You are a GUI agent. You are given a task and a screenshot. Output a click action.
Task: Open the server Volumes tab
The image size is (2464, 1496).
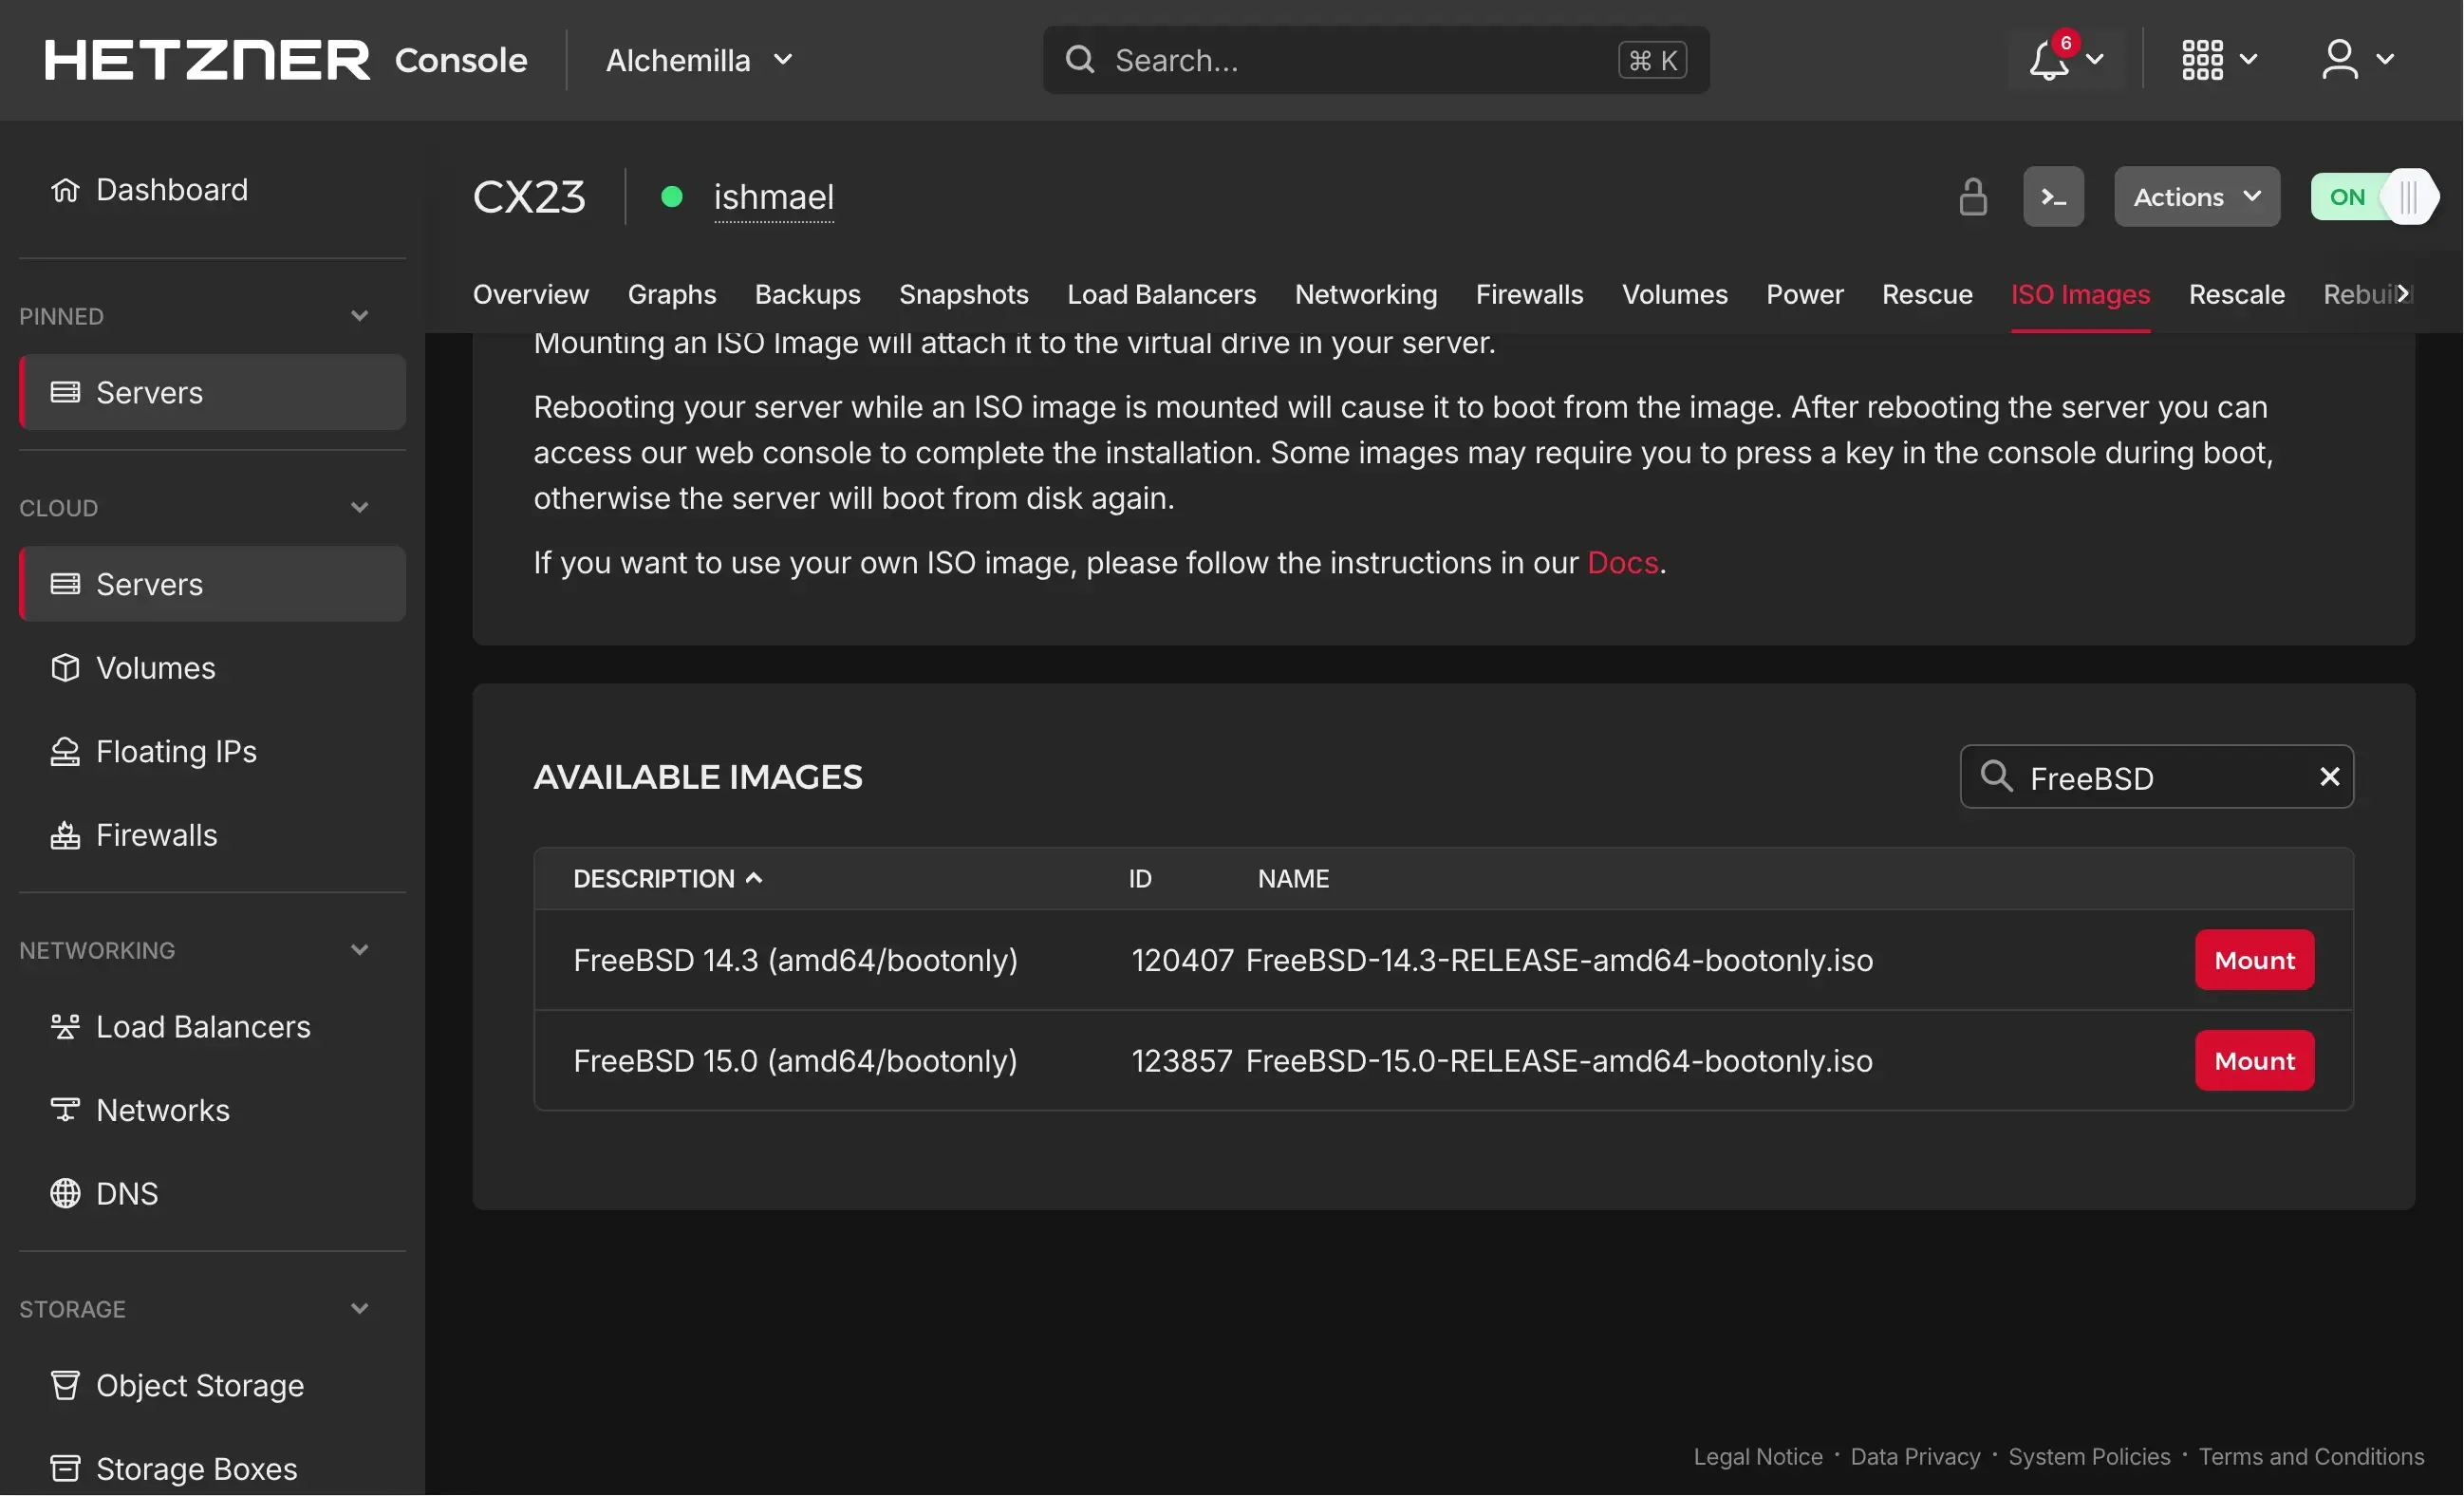click(x=1675, y=295)
